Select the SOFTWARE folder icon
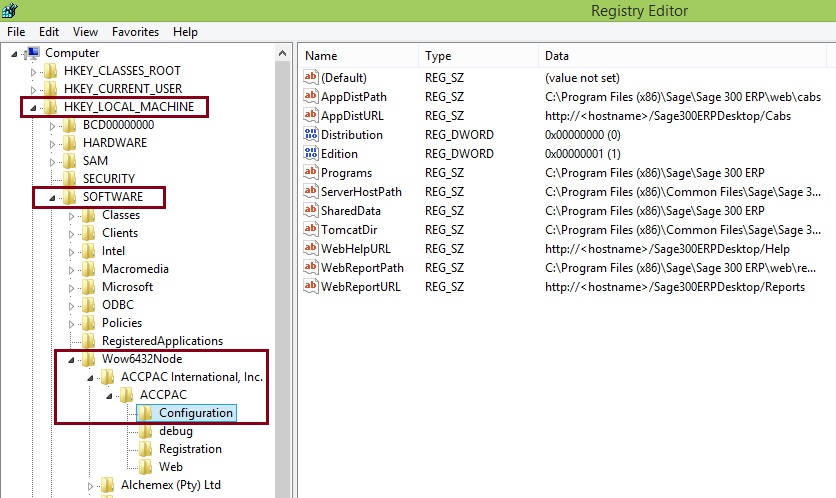This screenshot has height=498, width=836. 69,197
